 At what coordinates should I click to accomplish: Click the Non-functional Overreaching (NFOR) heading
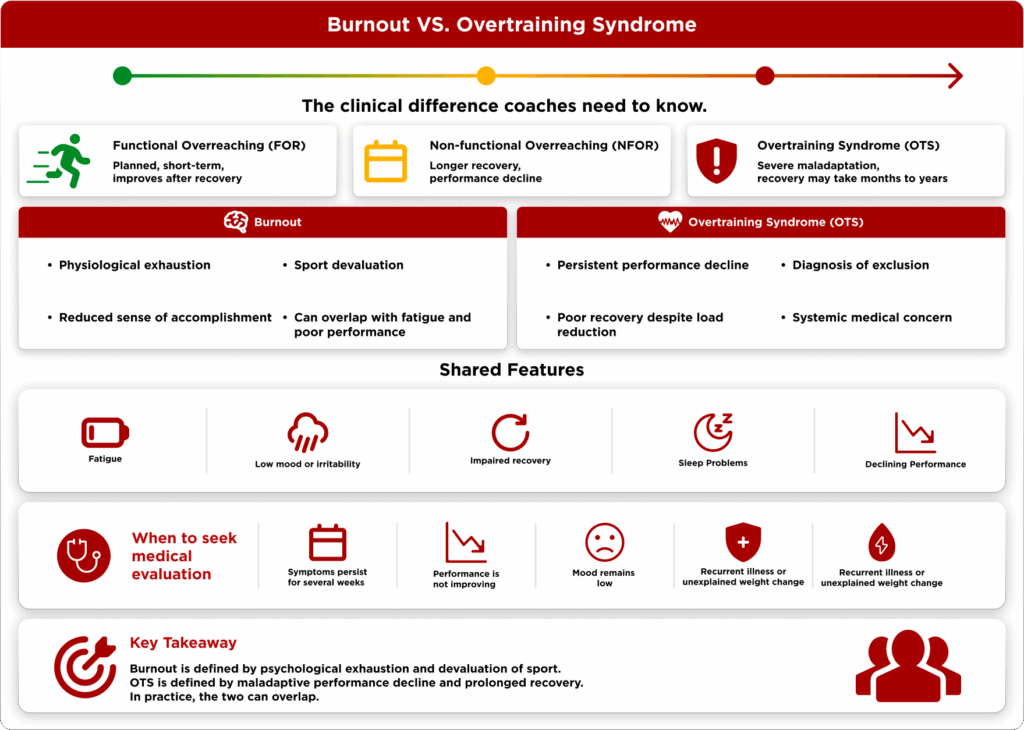pyautogui.click(x=544, y=146)
